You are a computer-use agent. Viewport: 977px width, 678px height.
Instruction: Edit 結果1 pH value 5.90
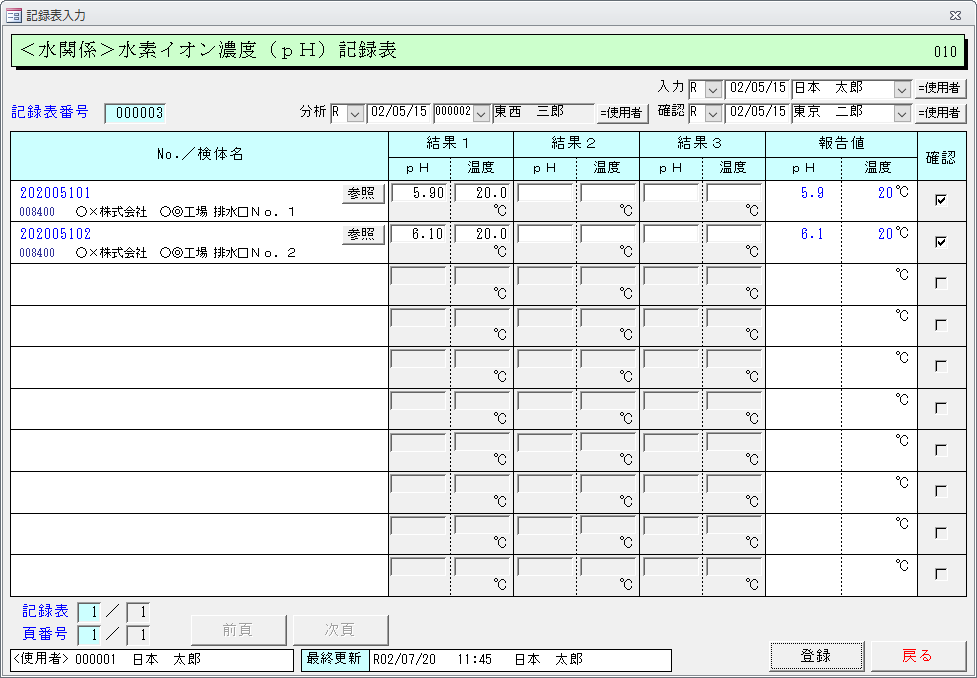tap(419, 193)
